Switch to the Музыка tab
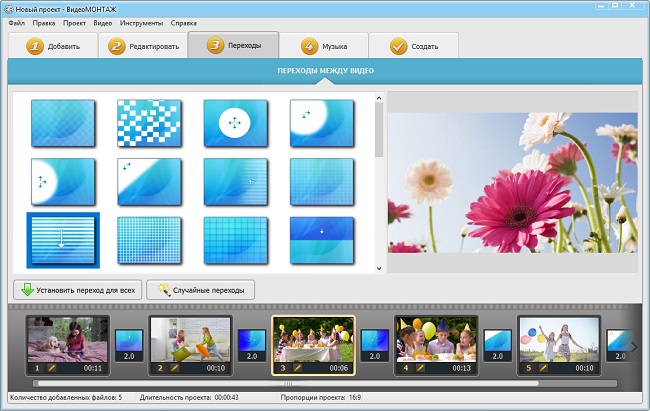The width and height of the screenshot is (650, 411). (x=323, y=46)
